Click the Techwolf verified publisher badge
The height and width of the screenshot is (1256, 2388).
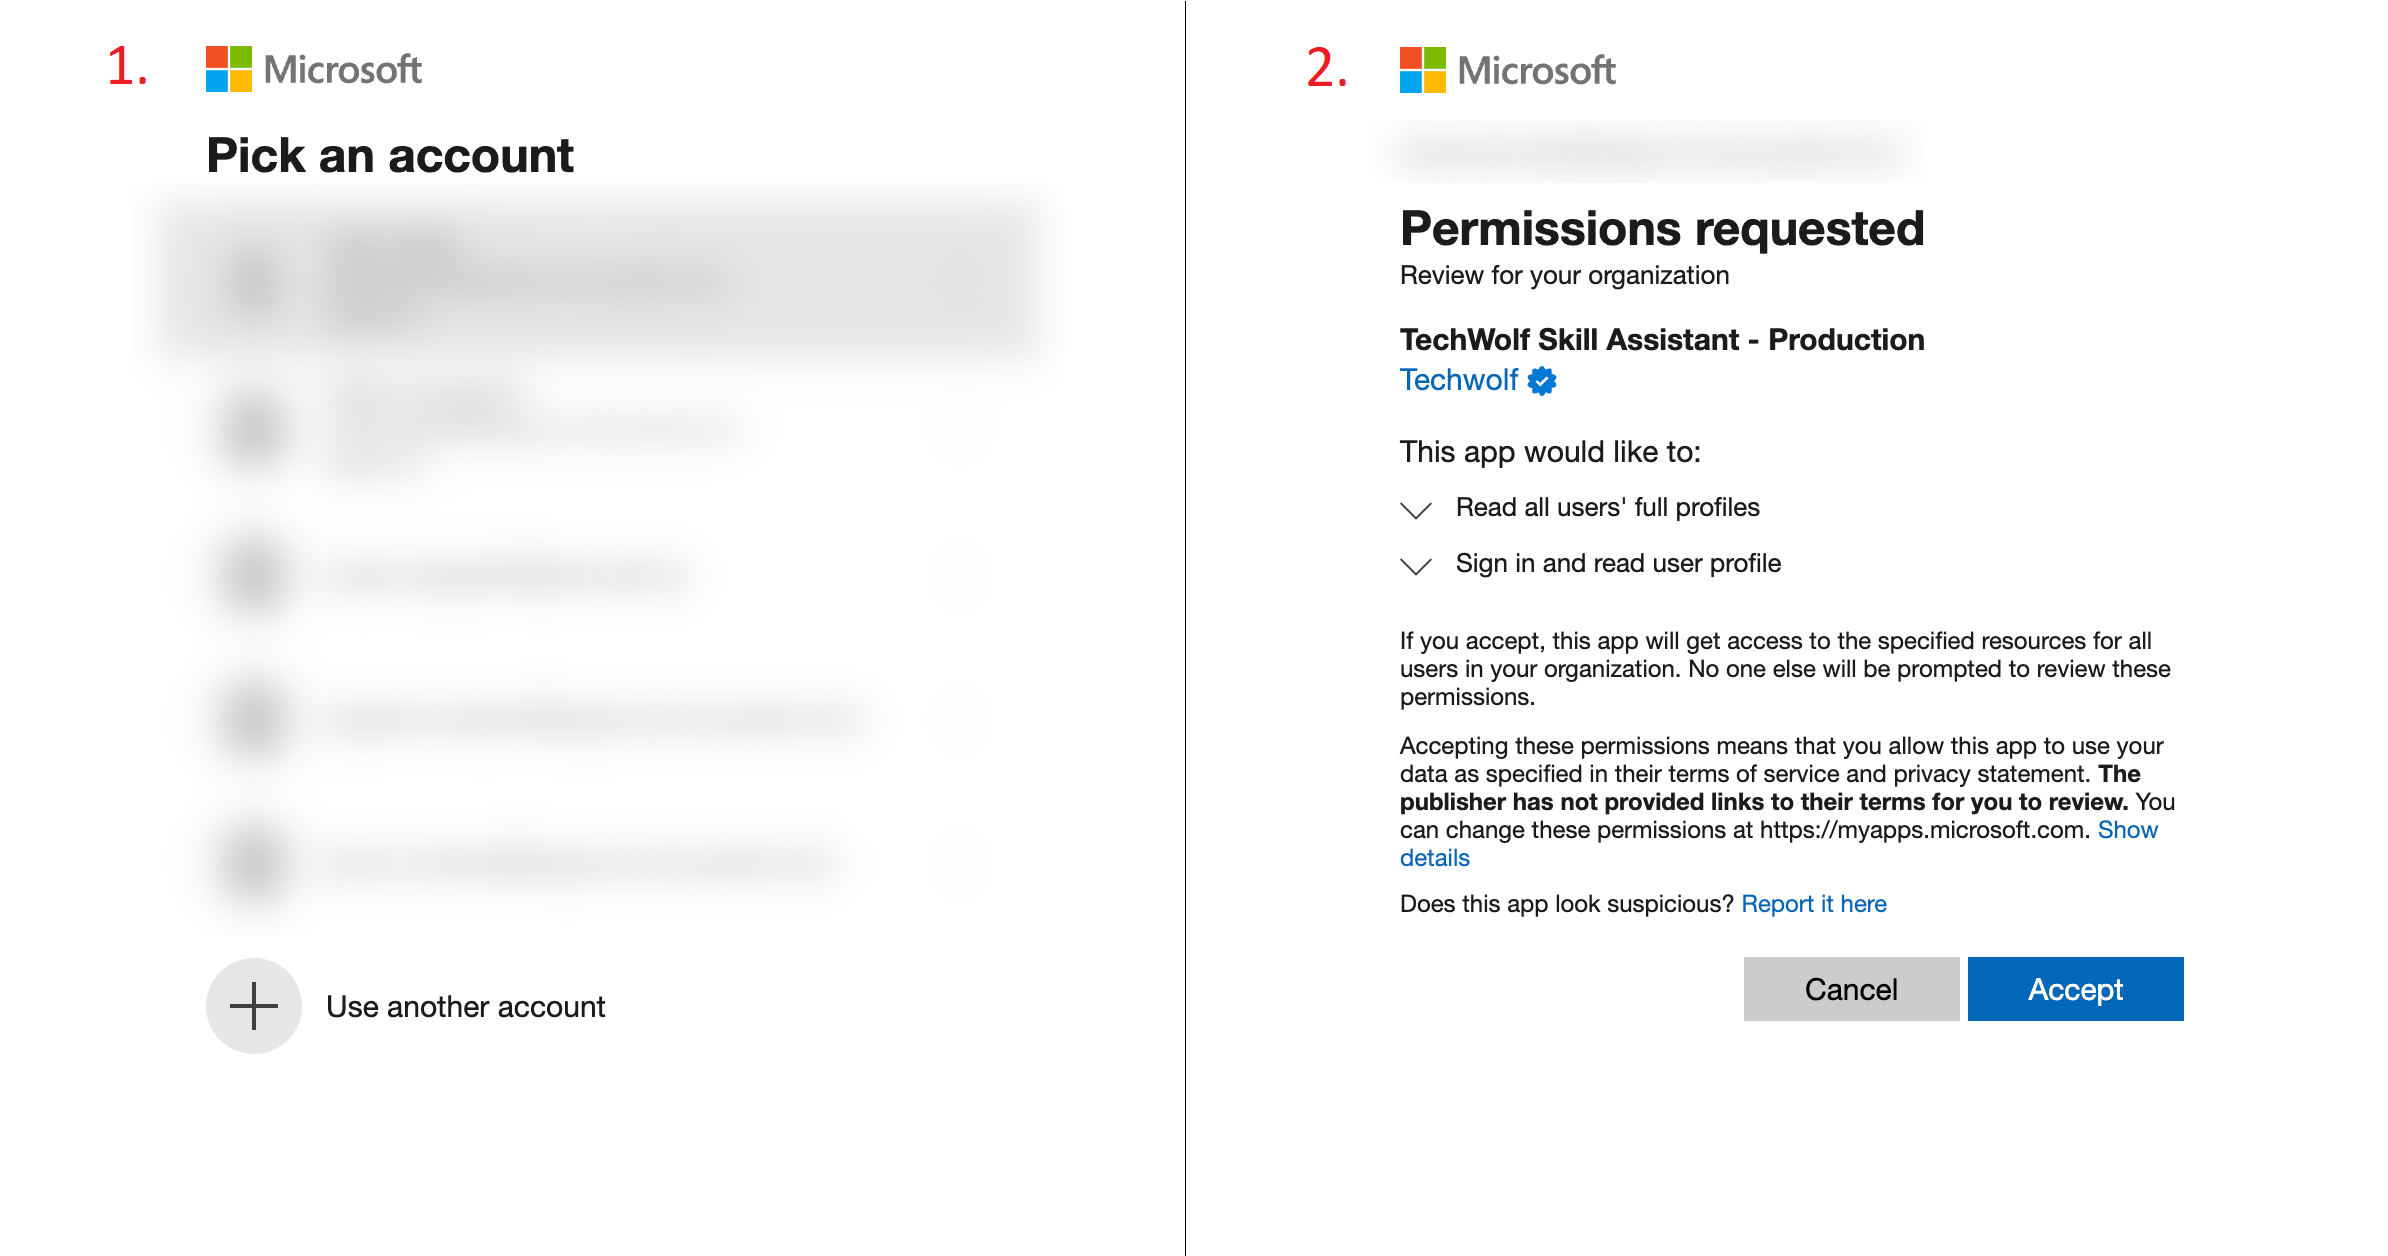point(1542,381)
